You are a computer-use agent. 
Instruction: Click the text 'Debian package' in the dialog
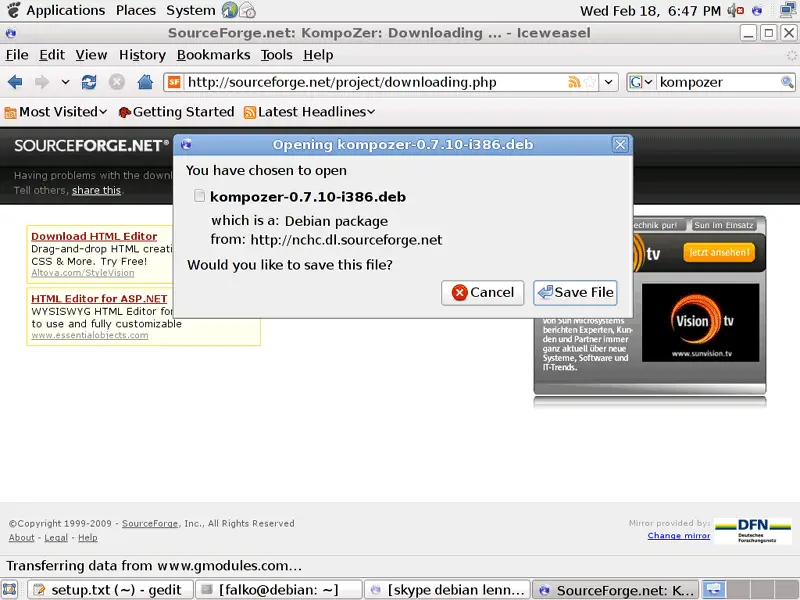tap(336, 221)
